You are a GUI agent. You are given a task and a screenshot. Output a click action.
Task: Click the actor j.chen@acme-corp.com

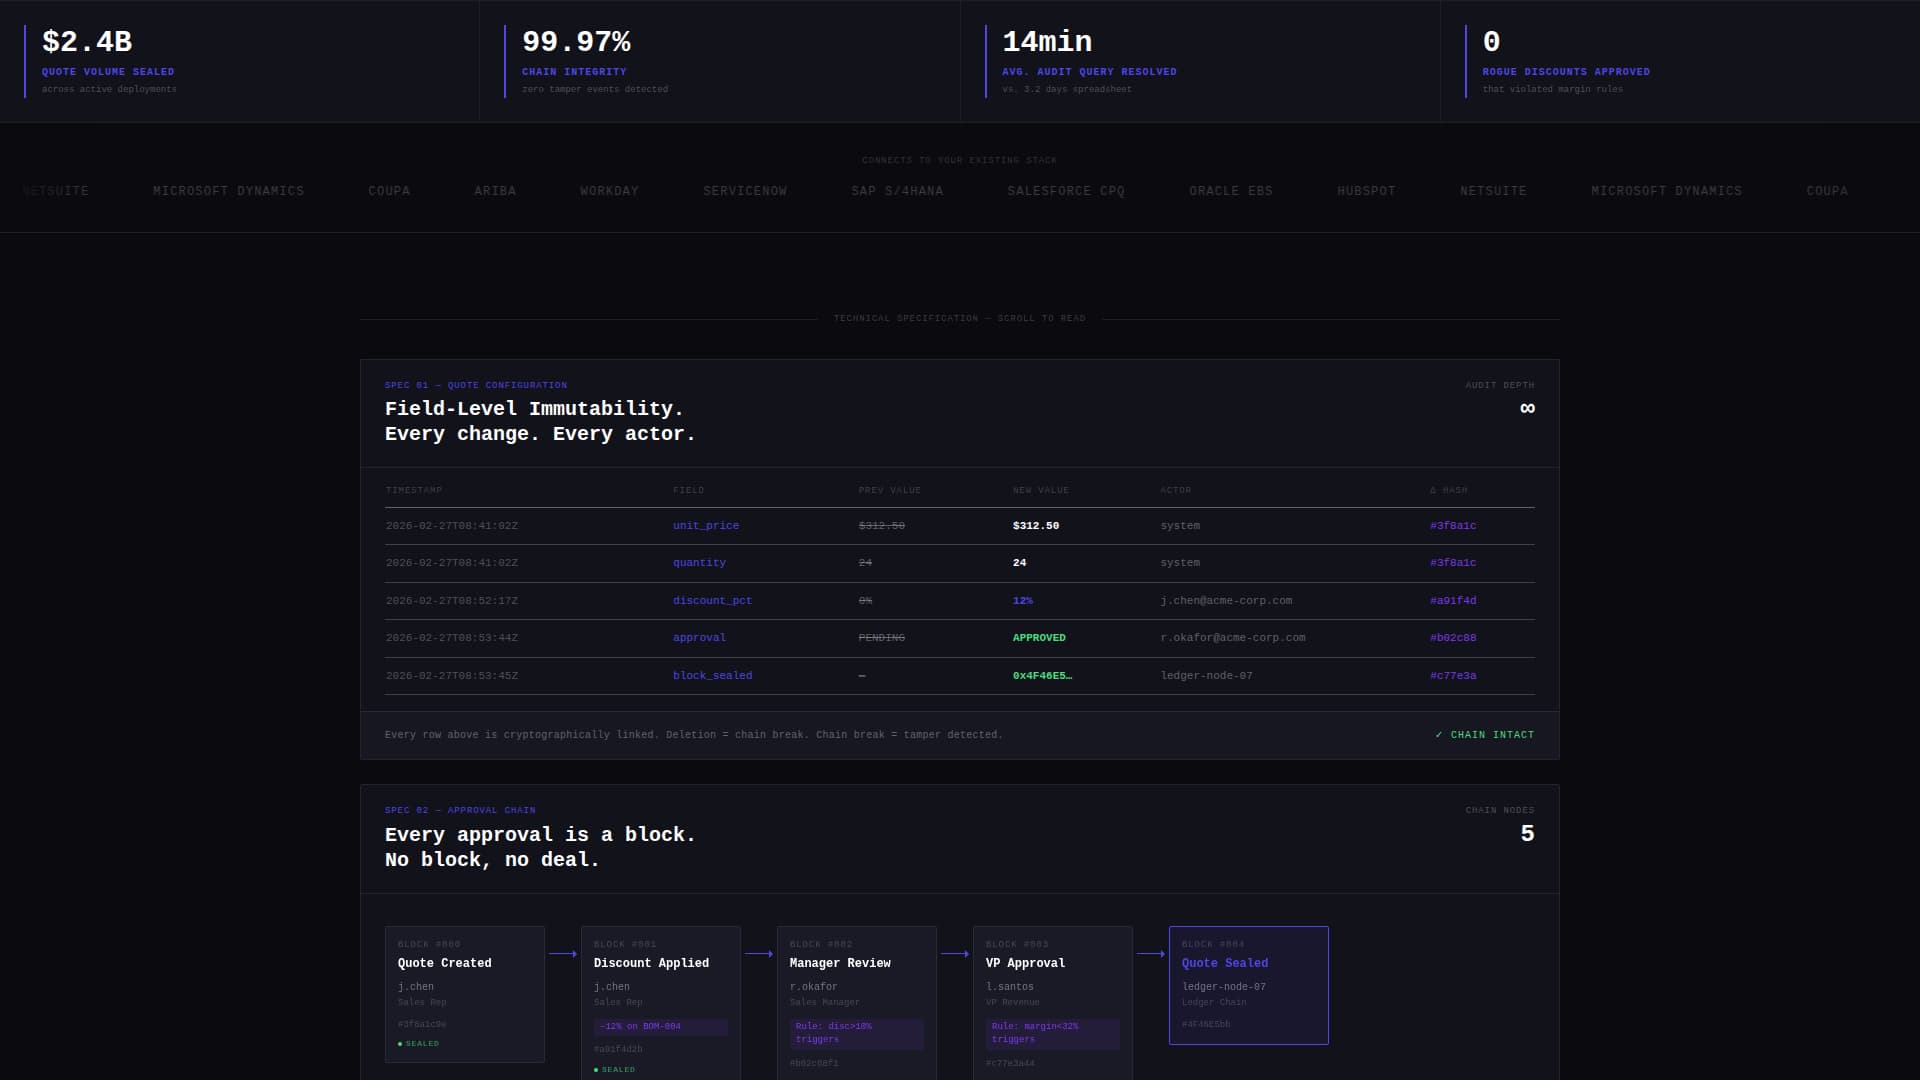(x=1226, y=601)
